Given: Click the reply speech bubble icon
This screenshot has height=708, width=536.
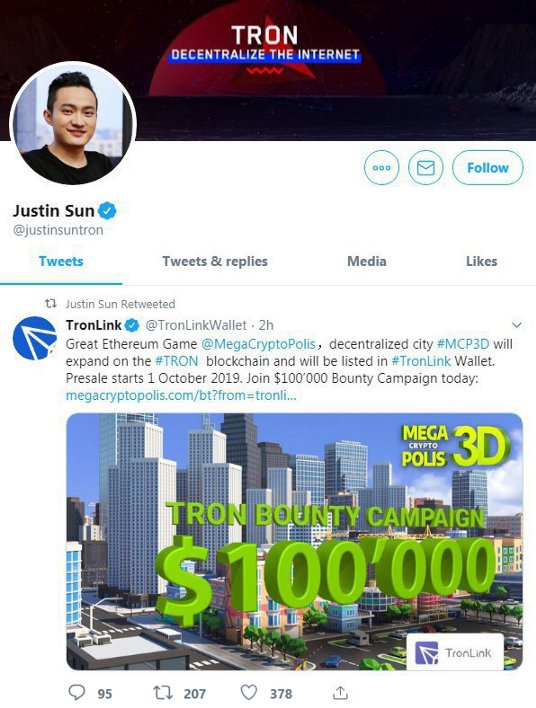Looking at the screenshot, I should pos(77,692).
